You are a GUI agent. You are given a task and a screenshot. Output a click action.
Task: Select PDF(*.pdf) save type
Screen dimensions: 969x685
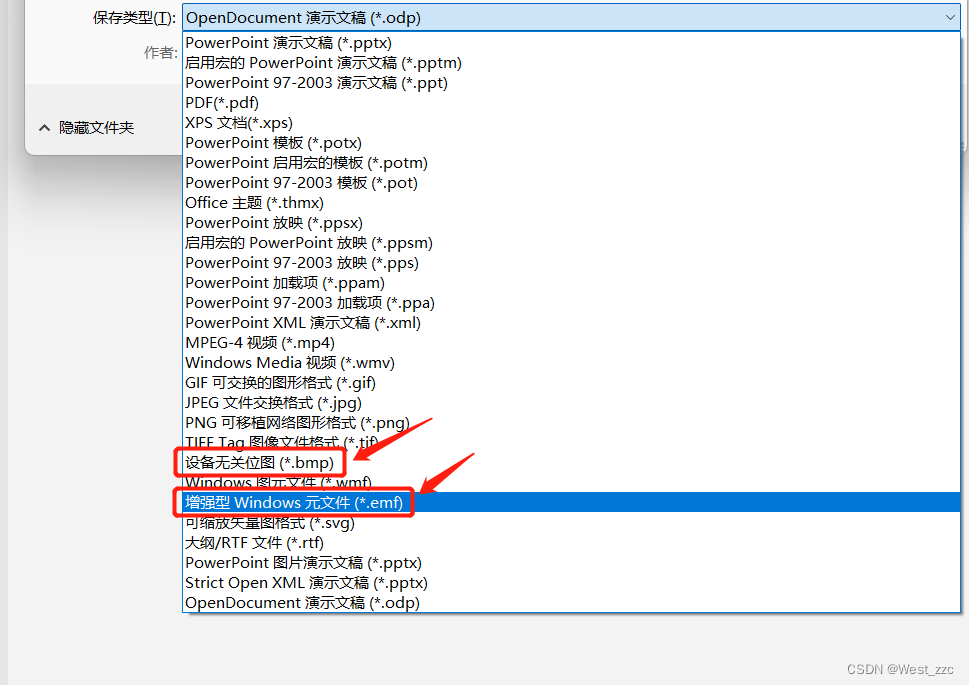(571, 103)
